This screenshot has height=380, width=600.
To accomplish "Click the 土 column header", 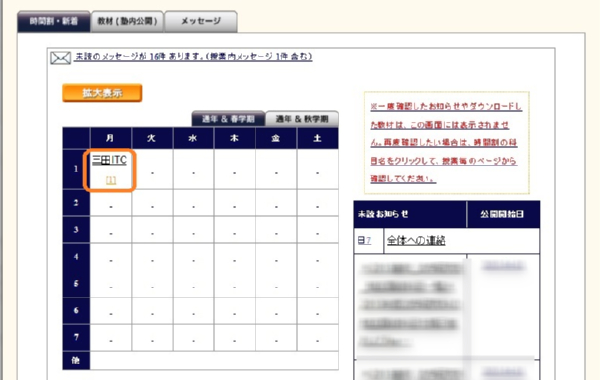I will coord(318,138).
